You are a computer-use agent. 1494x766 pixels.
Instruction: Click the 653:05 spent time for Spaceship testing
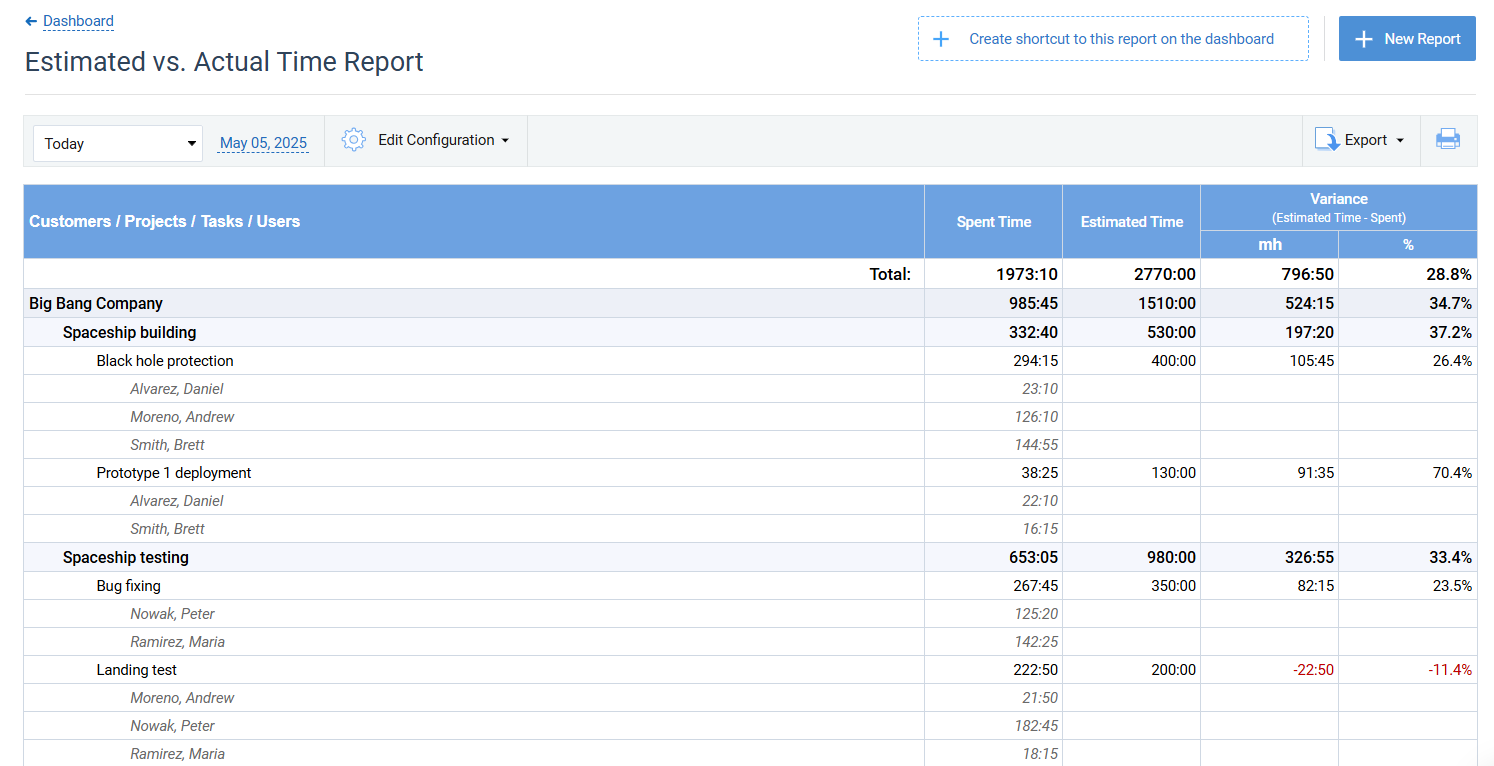[1031, 557]
